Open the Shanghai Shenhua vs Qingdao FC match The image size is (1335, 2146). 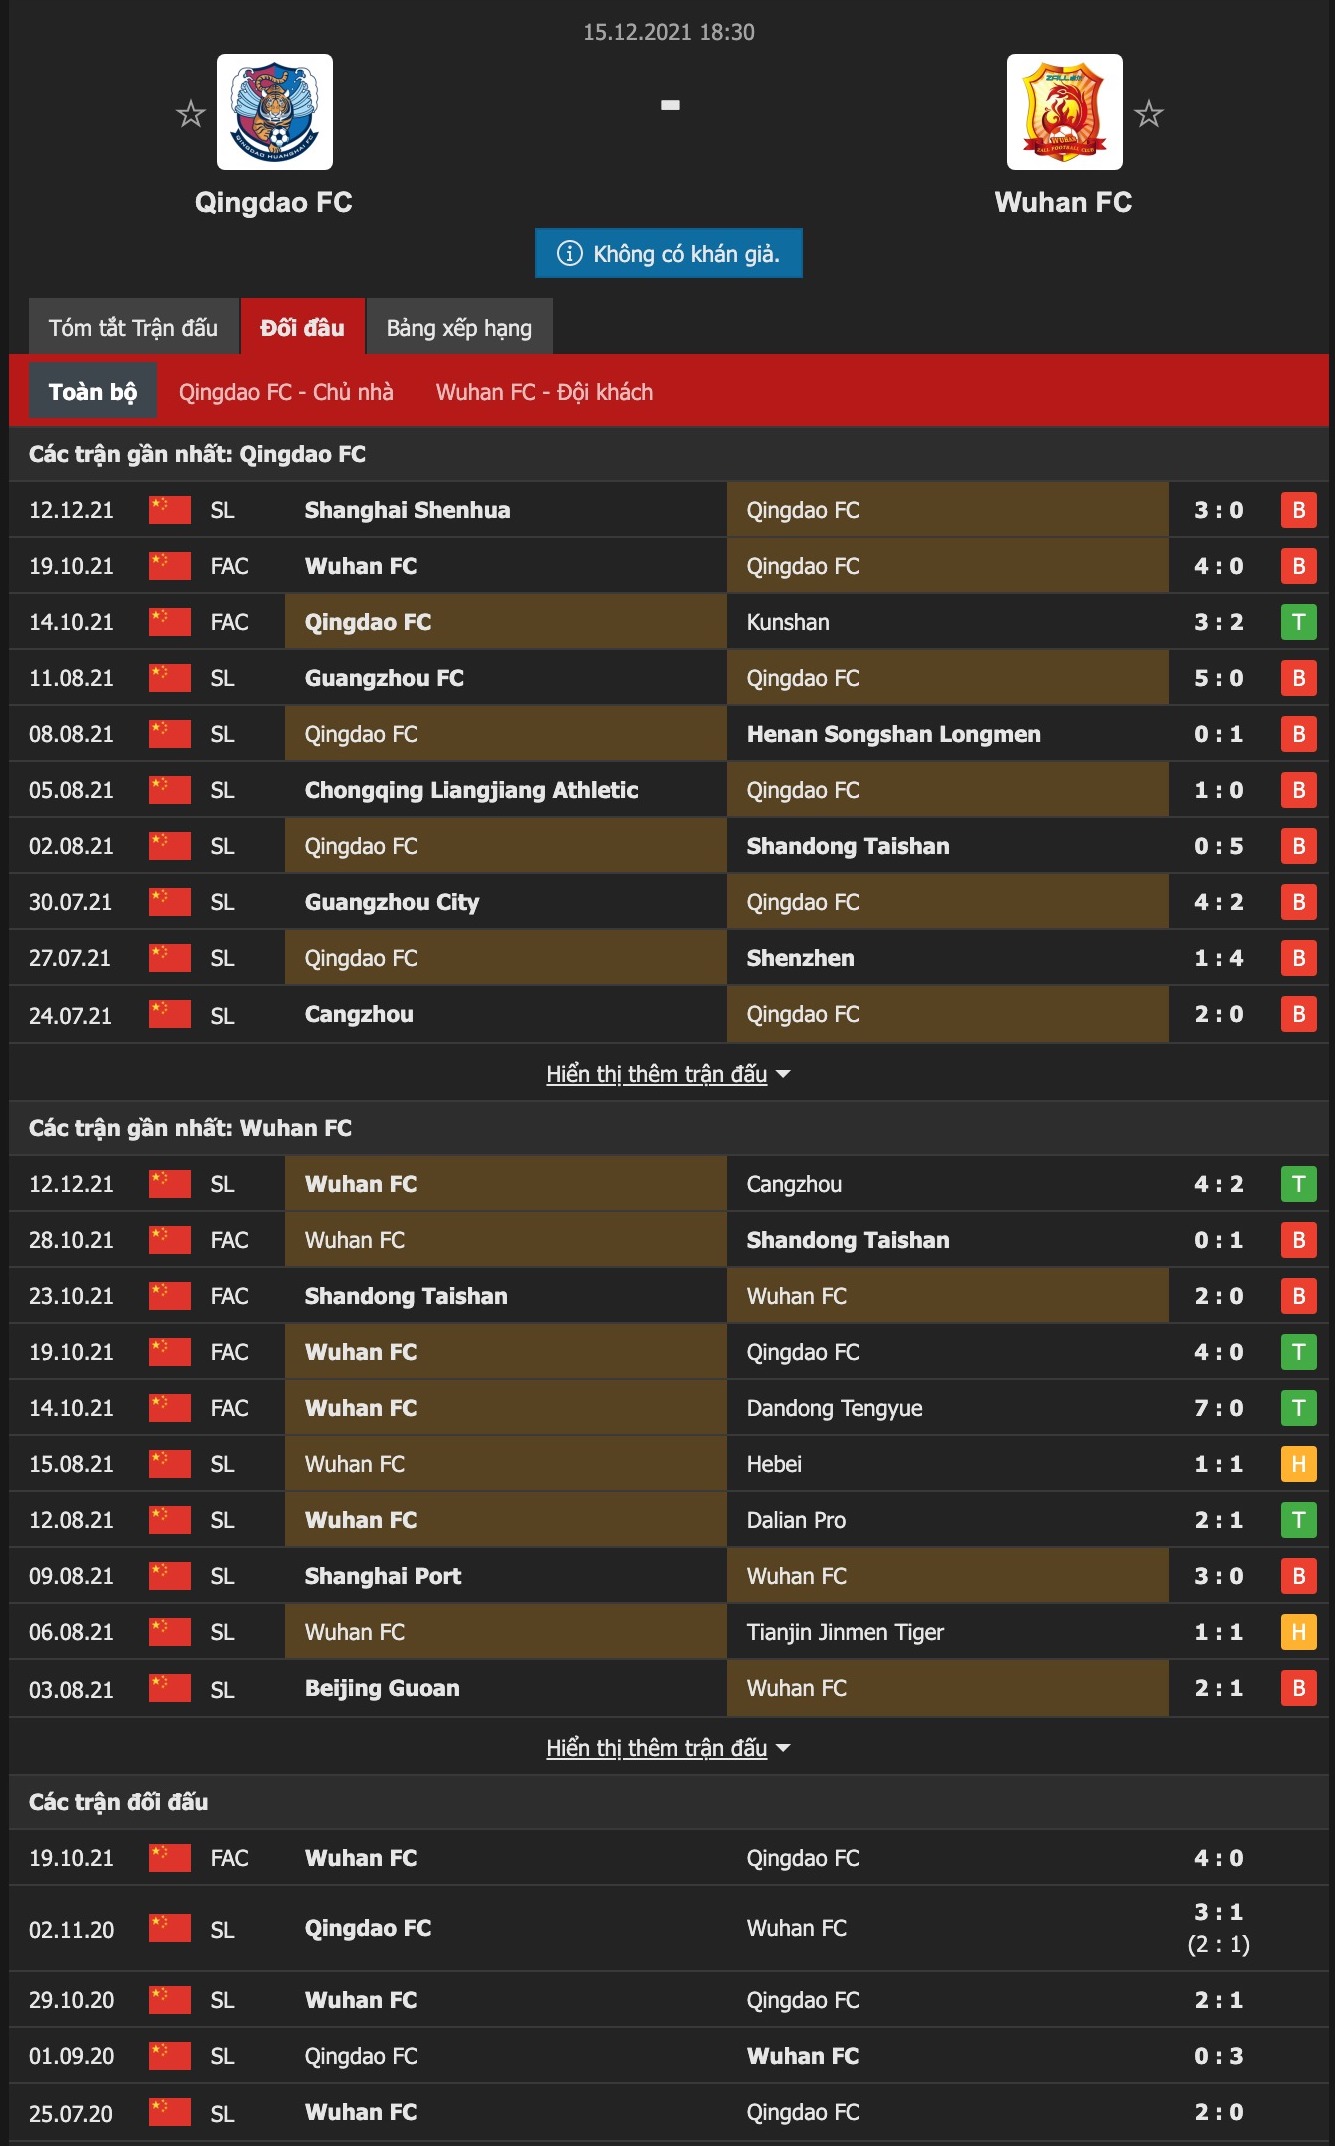click(x=668, y=510)
